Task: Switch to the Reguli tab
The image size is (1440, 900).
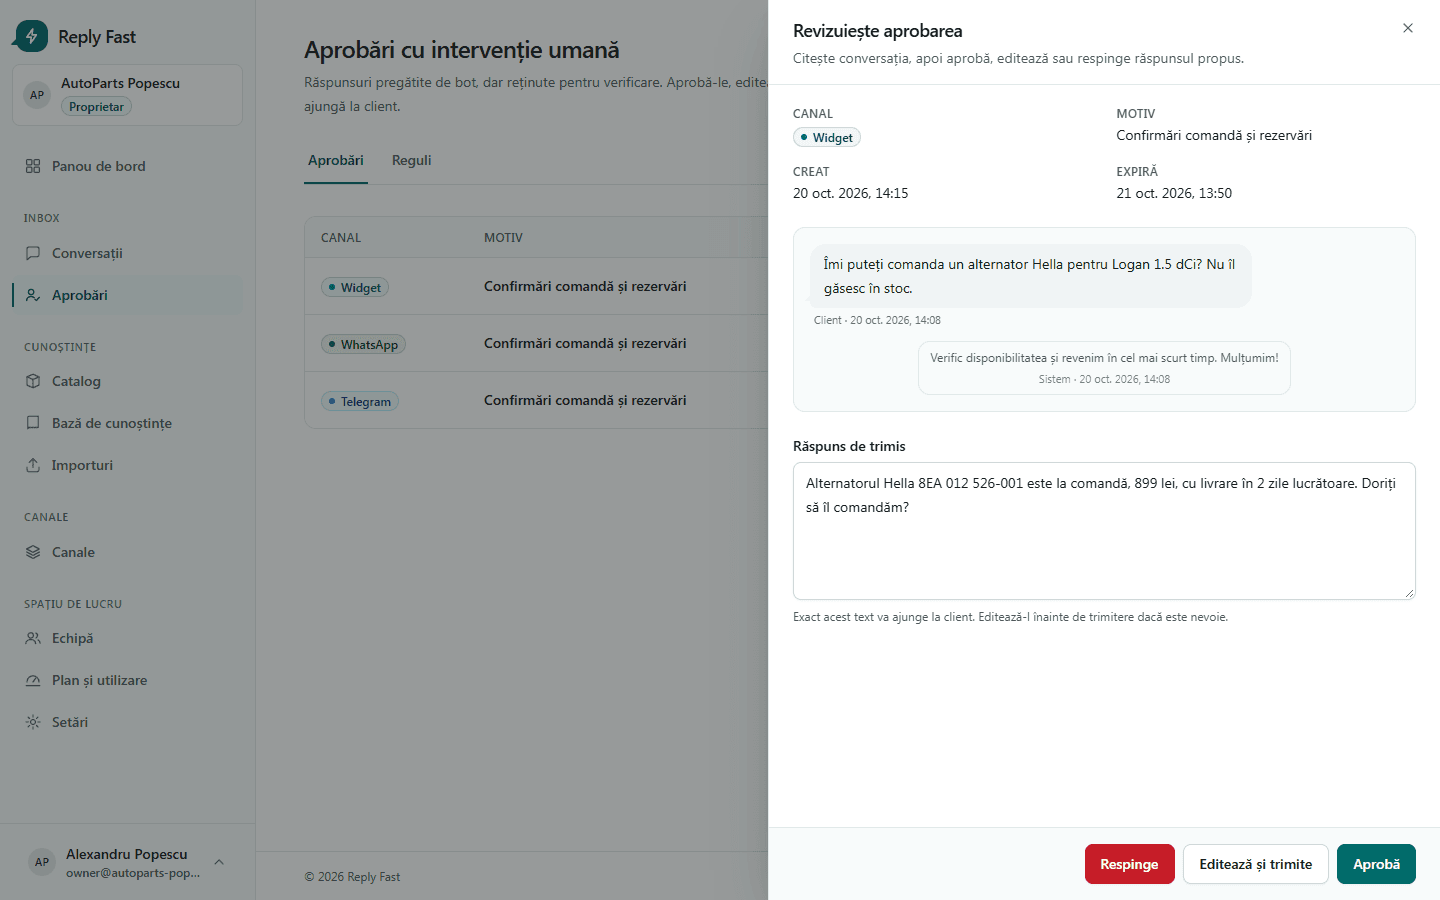Action: 412,160
